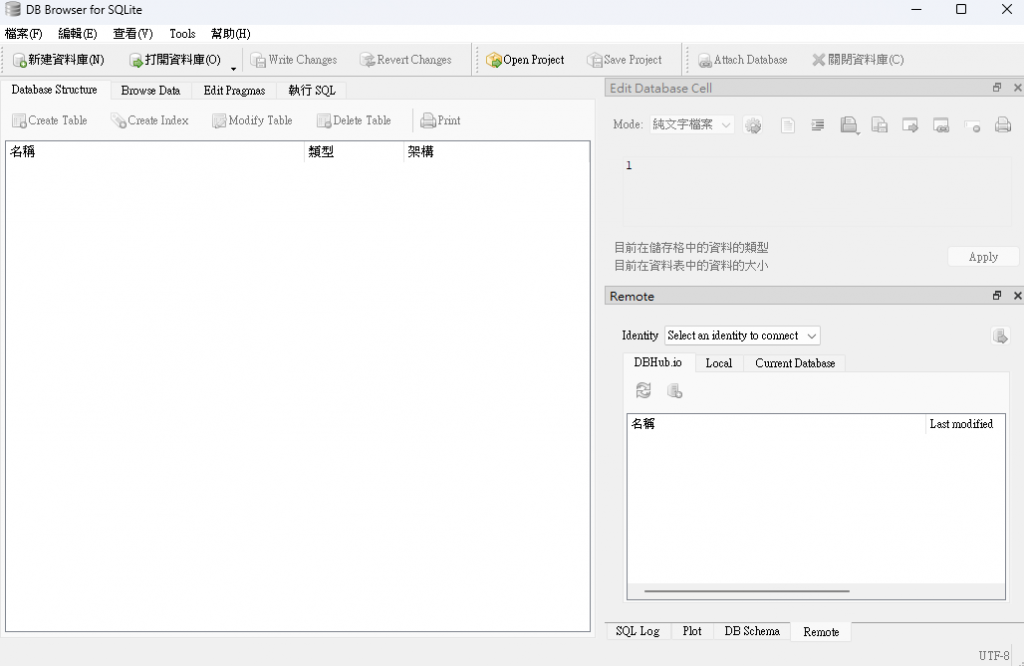Close the Remote panel
The height and width of the screenshot is (666, 1024).
(x=1017, y=296)
